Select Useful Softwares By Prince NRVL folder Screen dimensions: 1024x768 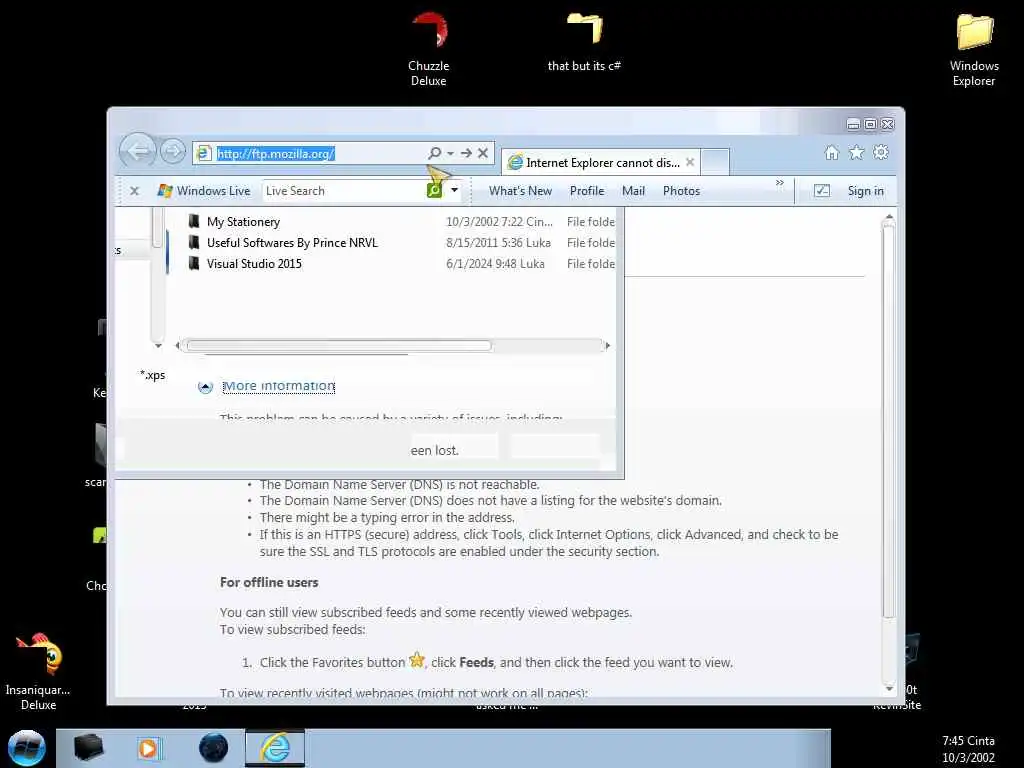pos(292,242)
